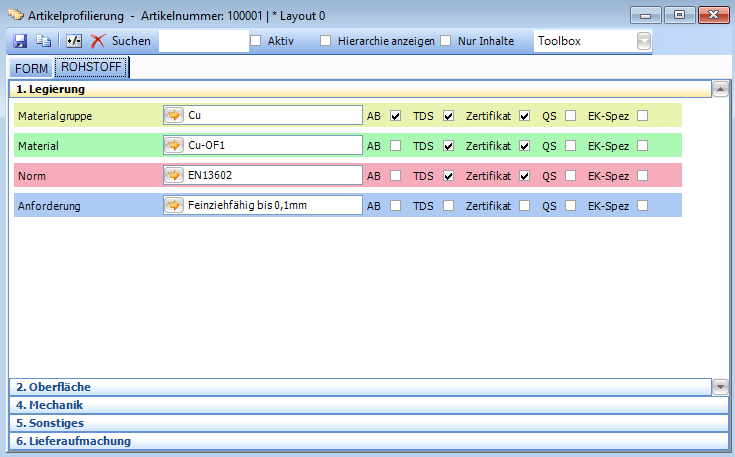Screen dimensions: 735x457
Task: Click the red X delete icon
Action: tap(98, 41)
